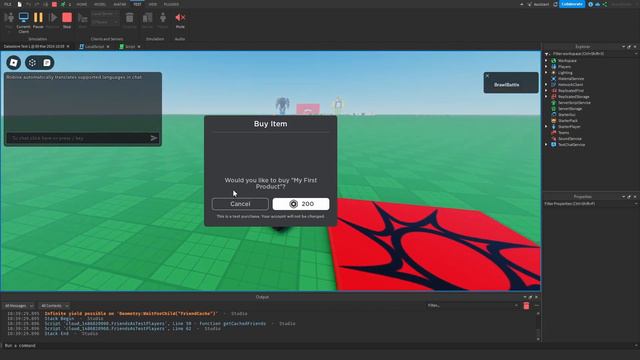Expand the StarterPlayer node
This screenshot has height=360, width=640.
point(546,127)
